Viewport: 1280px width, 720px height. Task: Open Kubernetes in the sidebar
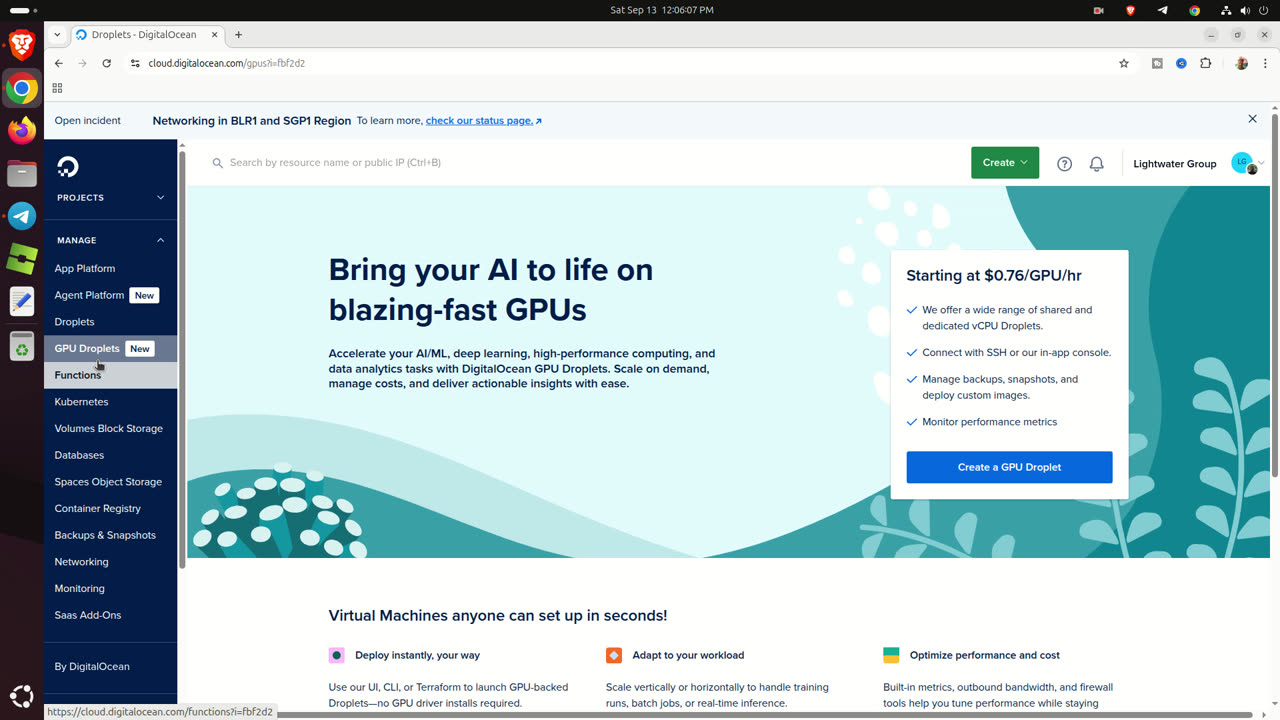click(x=81, y=402)
